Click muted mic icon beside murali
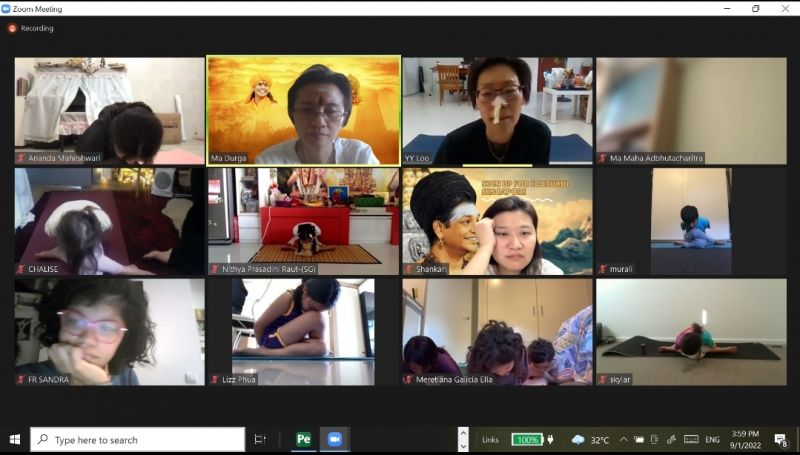800x455 pixels. [603, 269]
